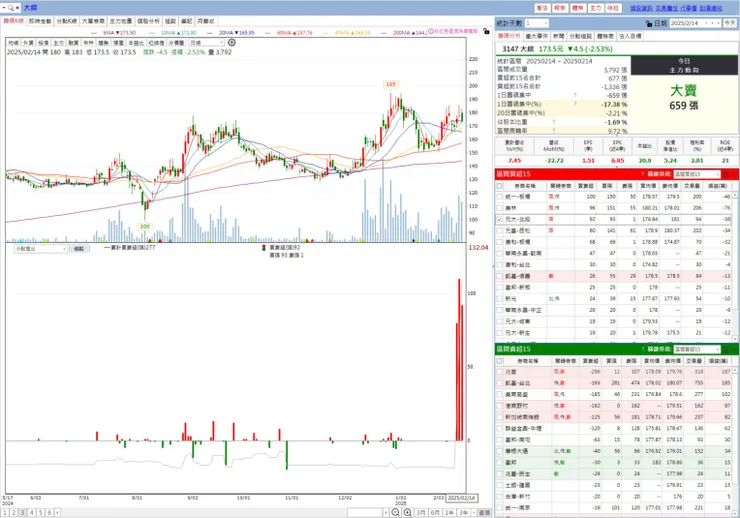This screenshot has width=740, height=518.
Task: Click help icon in red 區間買超15 header
Action: click(642, 174)
